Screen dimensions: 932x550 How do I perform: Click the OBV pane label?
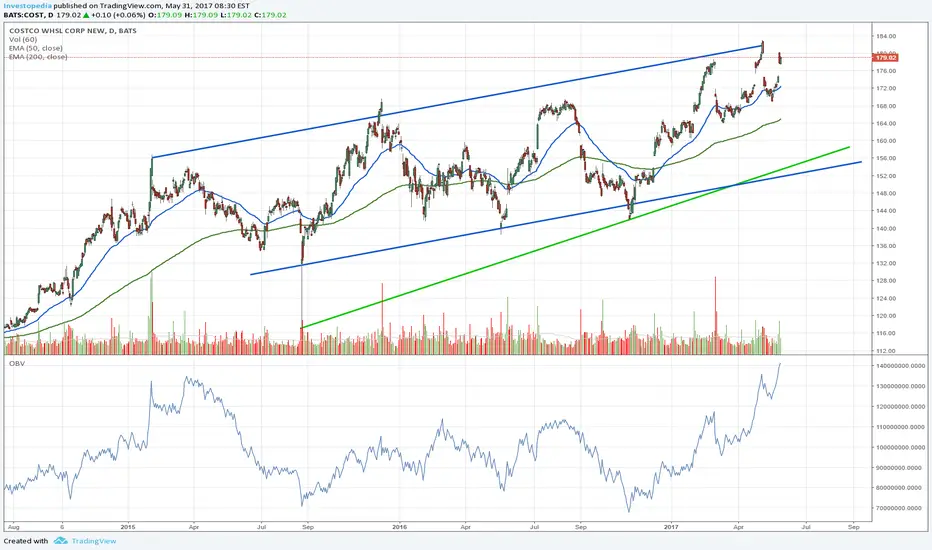tap(17, 363)
